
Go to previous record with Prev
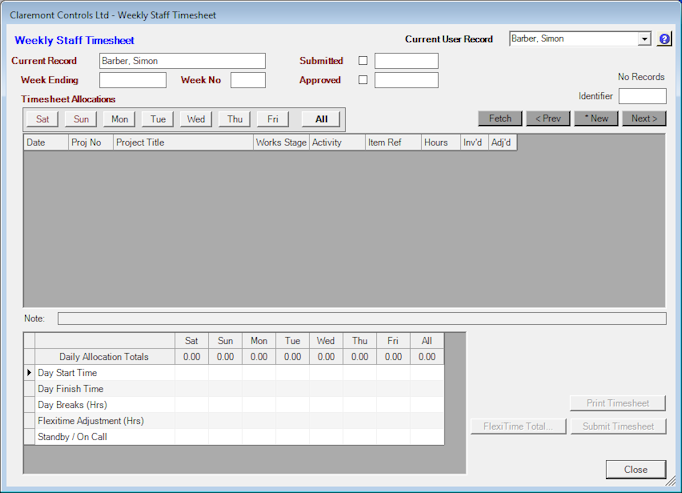[x=548, y=118]
